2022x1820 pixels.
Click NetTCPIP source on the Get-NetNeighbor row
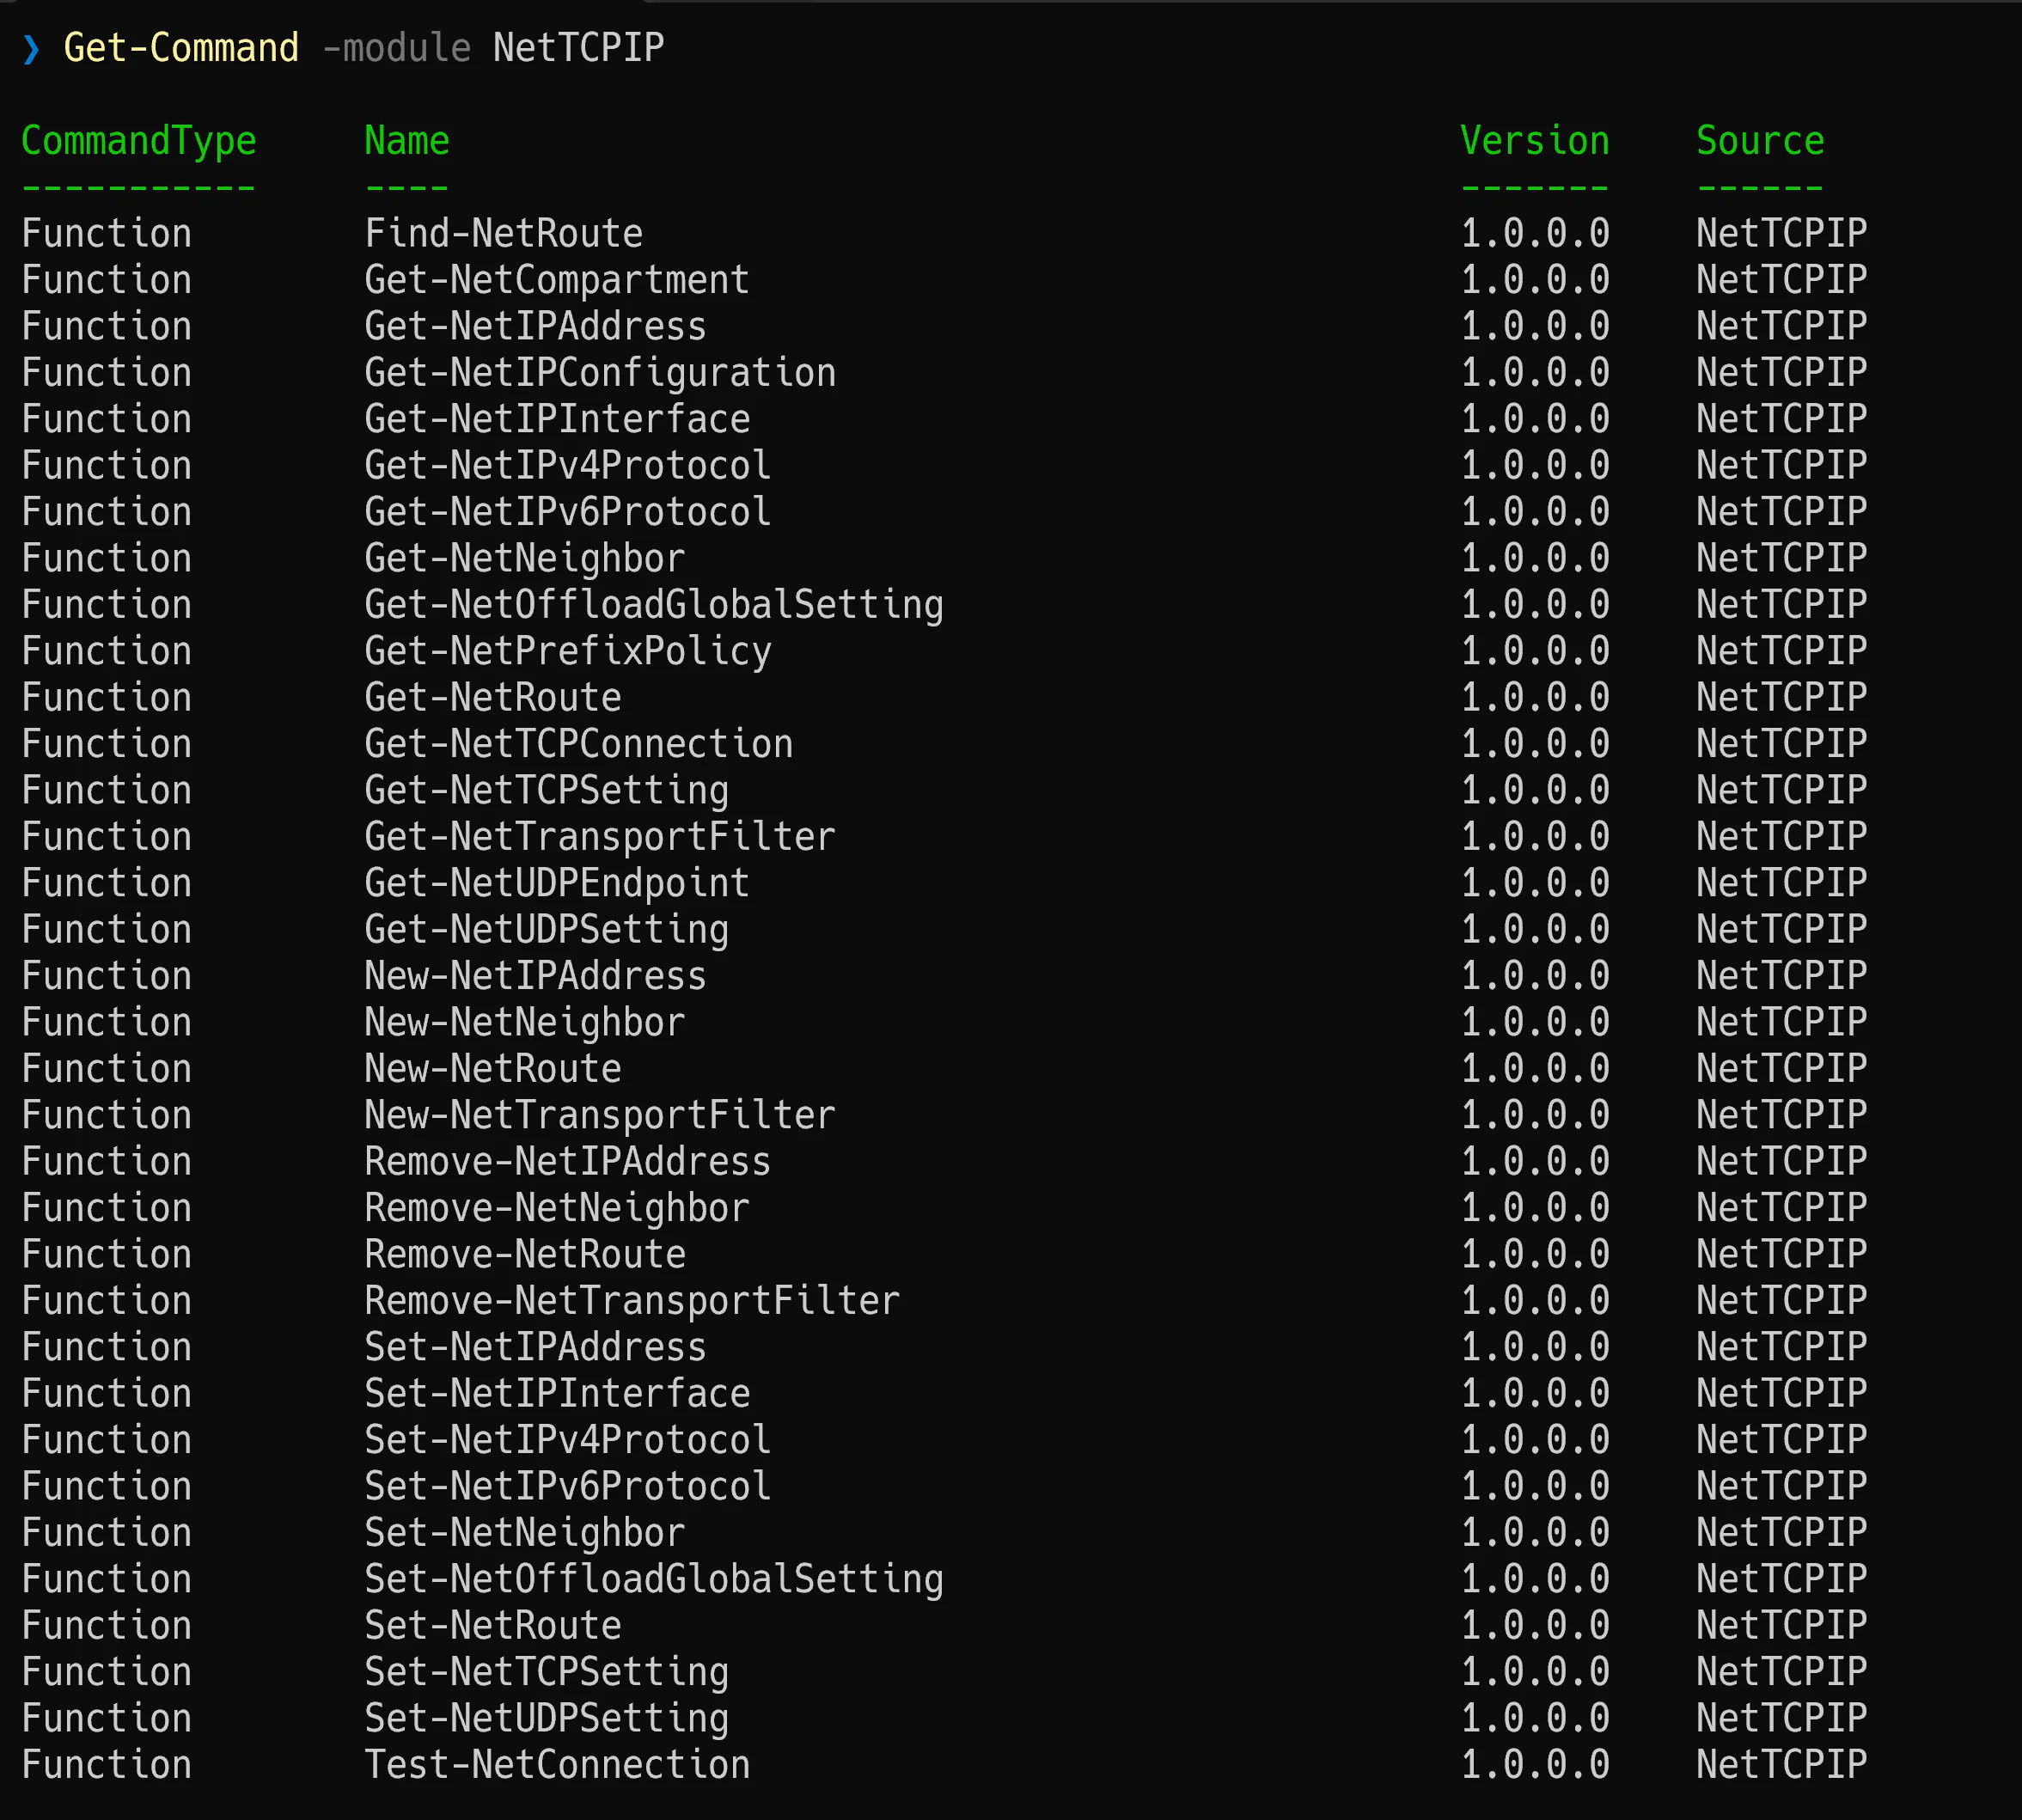1782,558
